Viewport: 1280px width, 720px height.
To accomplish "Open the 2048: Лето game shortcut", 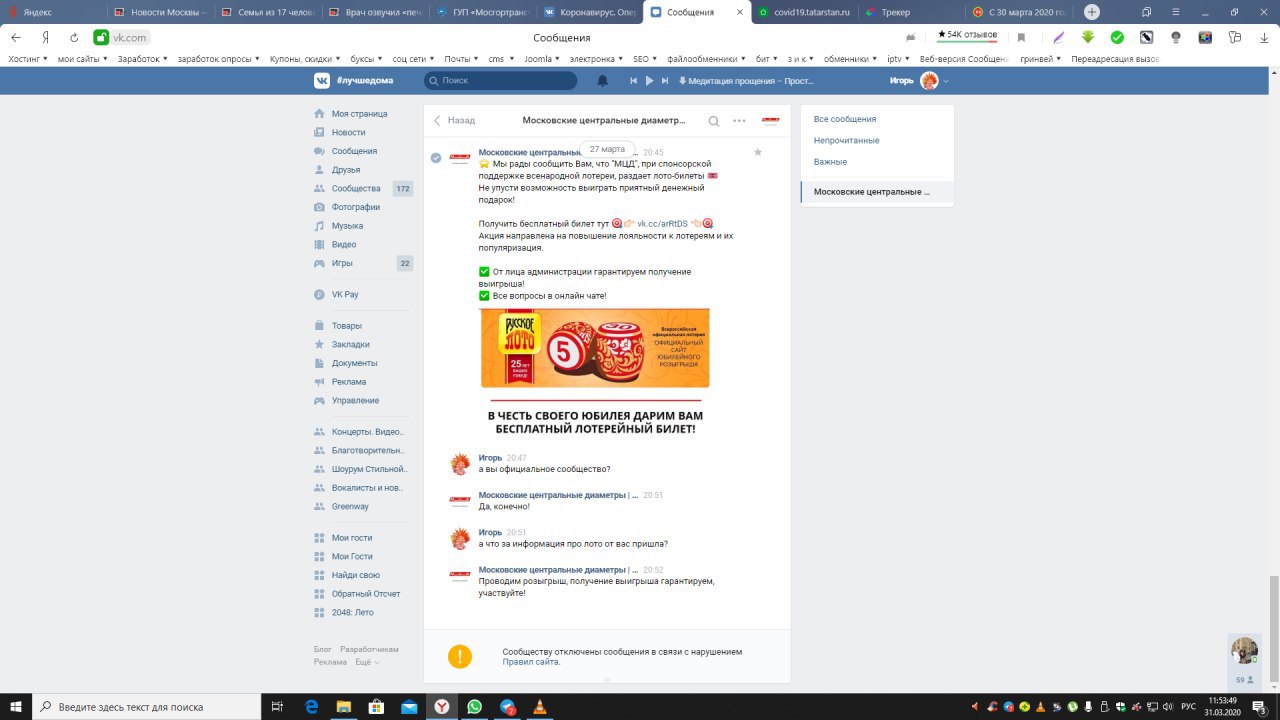I will pos(352,612).
